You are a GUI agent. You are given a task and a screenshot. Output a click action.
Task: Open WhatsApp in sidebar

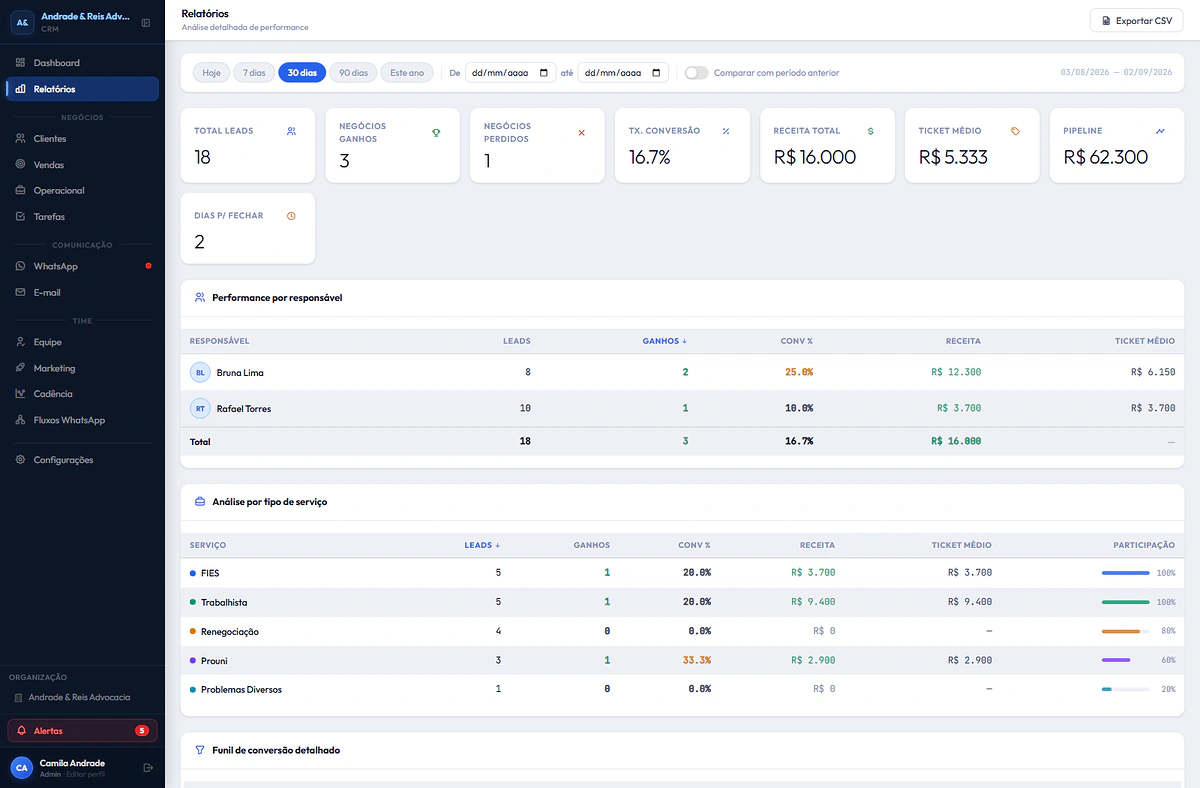coord(82,266)
